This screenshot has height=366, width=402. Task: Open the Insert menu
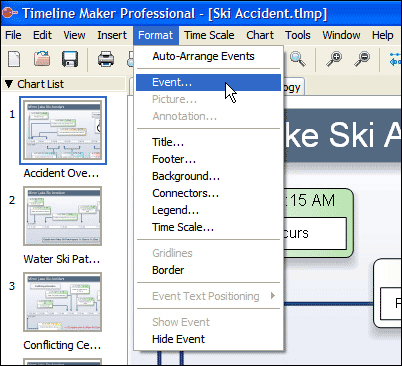(x=112, y=35)
